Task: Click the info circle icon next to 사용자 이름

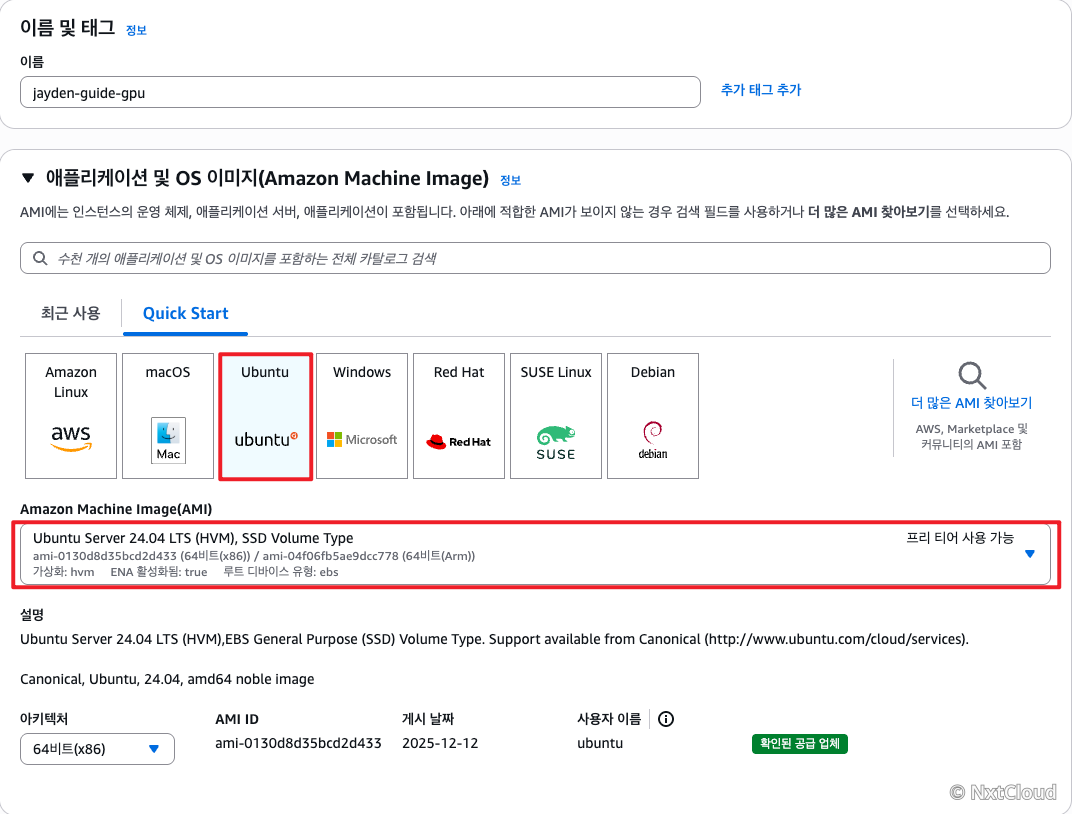Action: (x=666, y=719)
